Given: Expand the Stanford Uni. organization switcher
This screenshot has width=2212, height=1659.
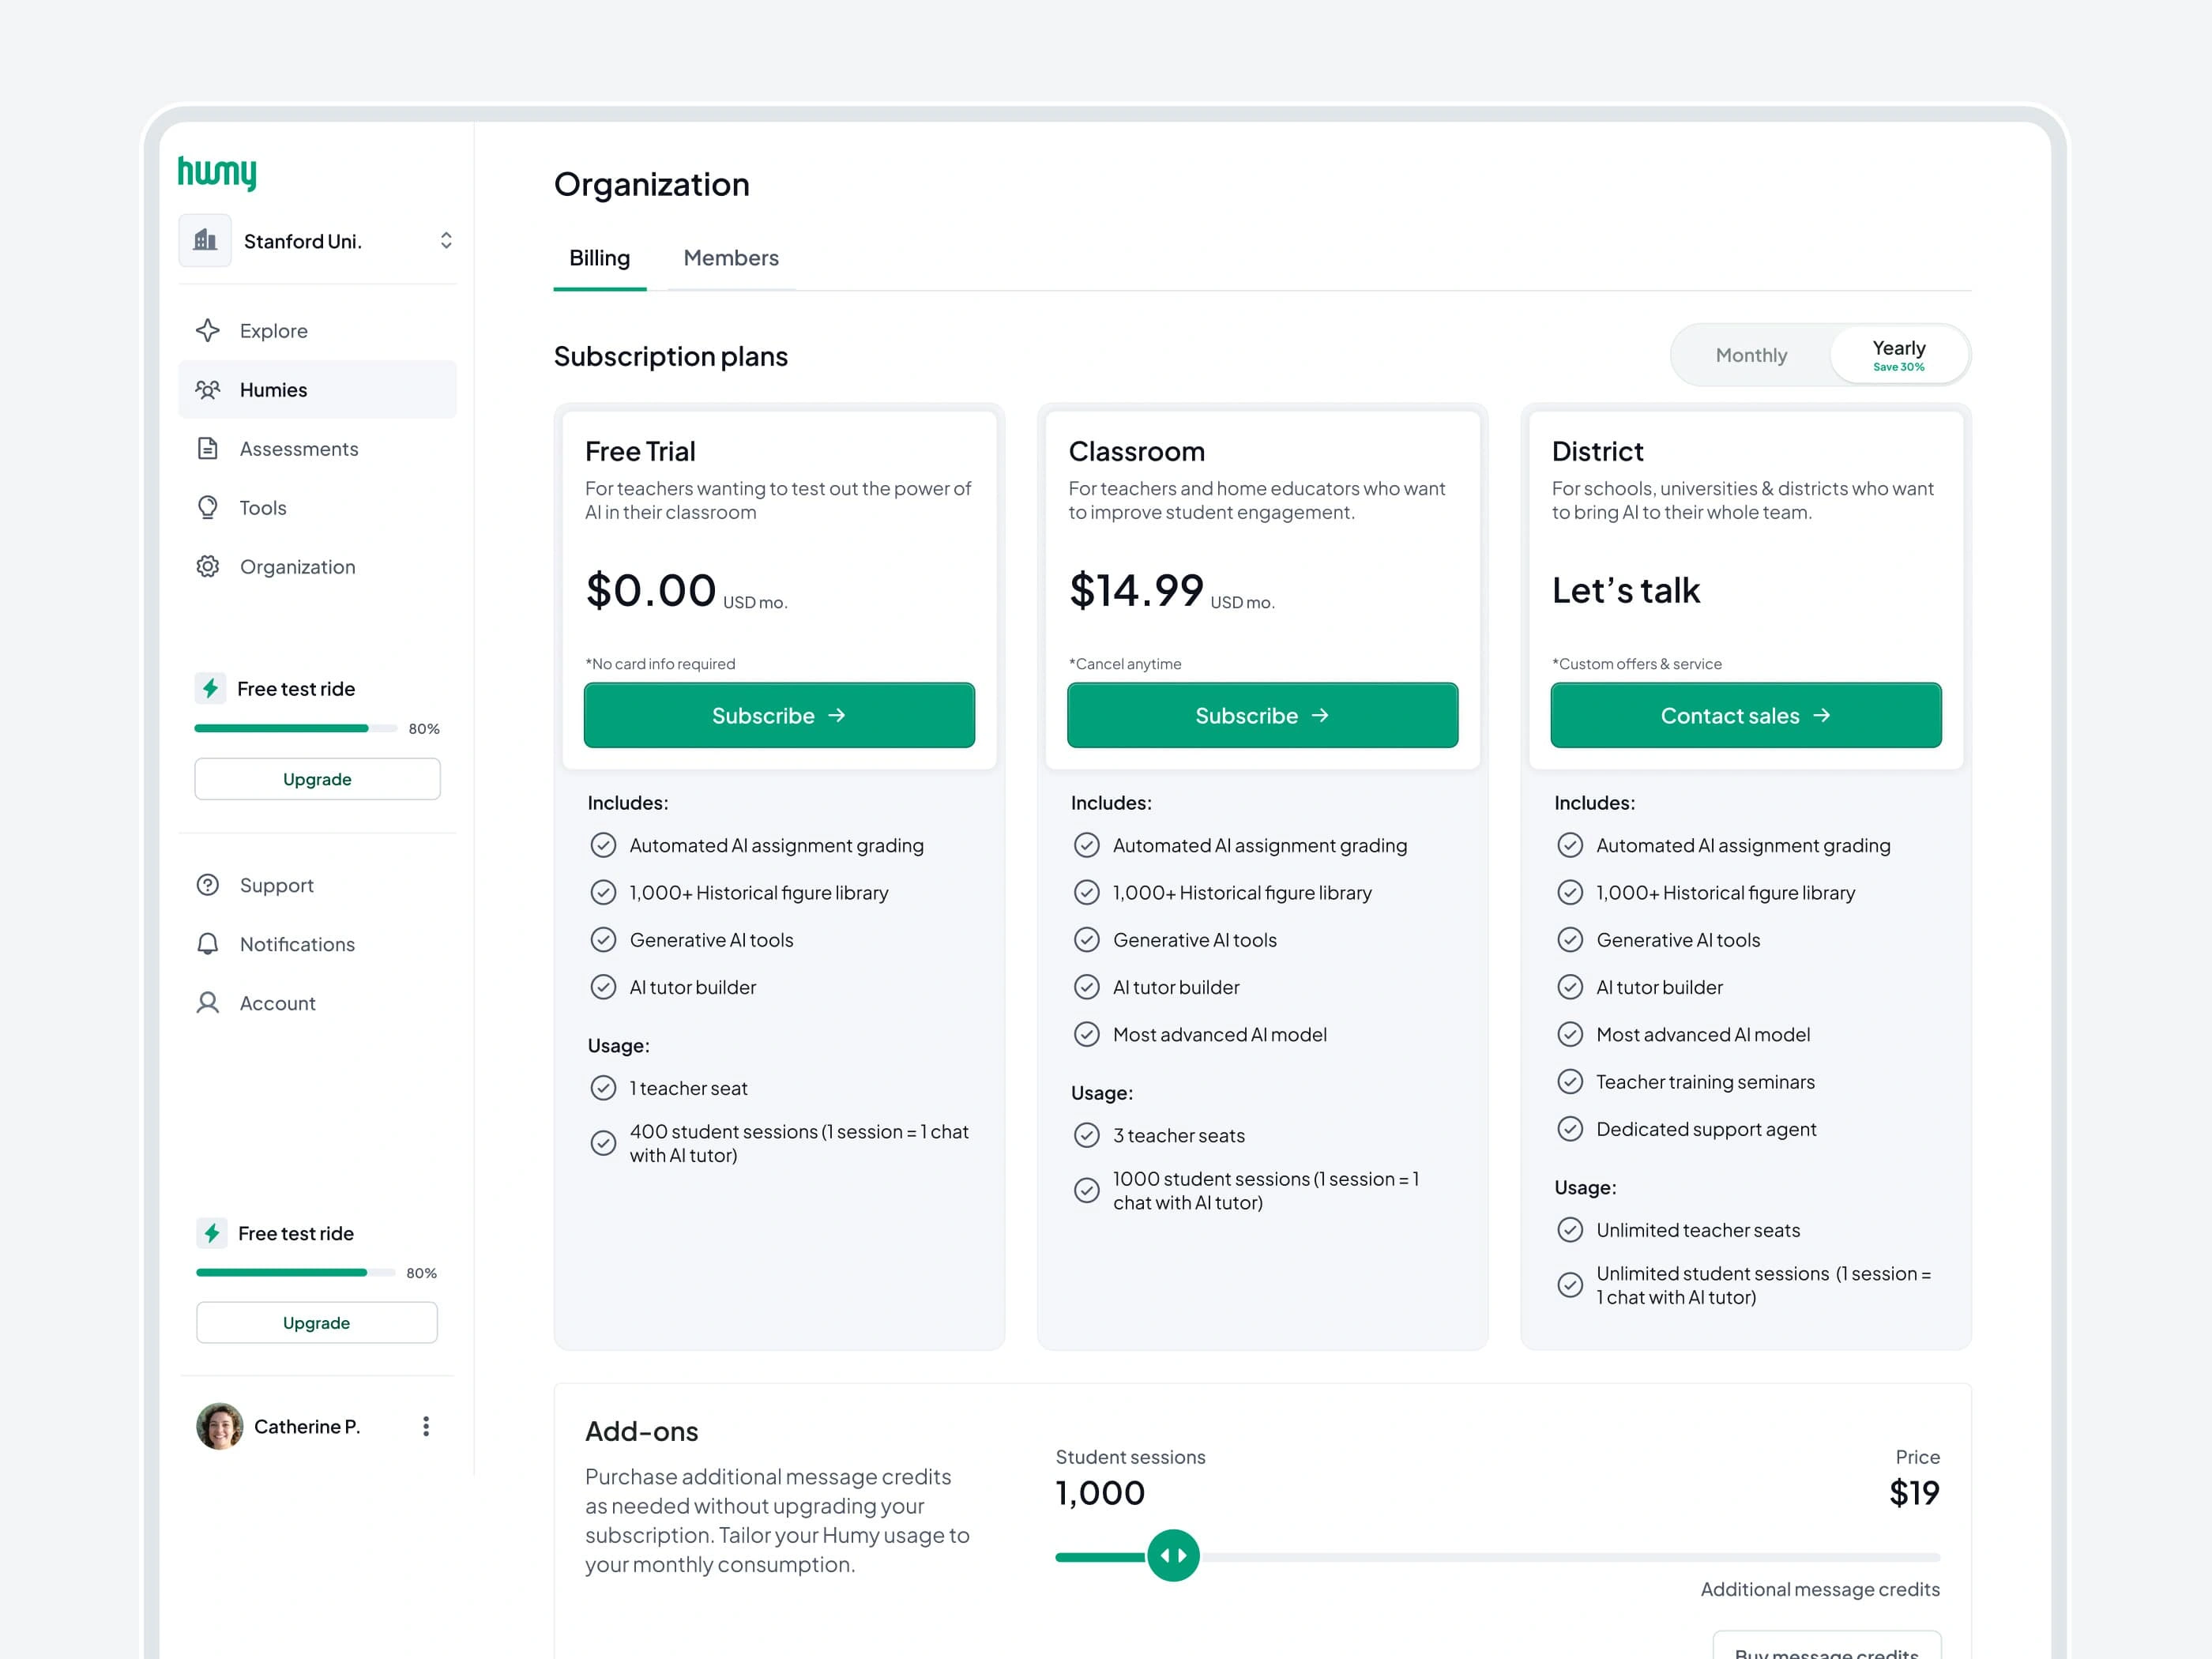Looking at the screenshot, I should pos(446,241).
